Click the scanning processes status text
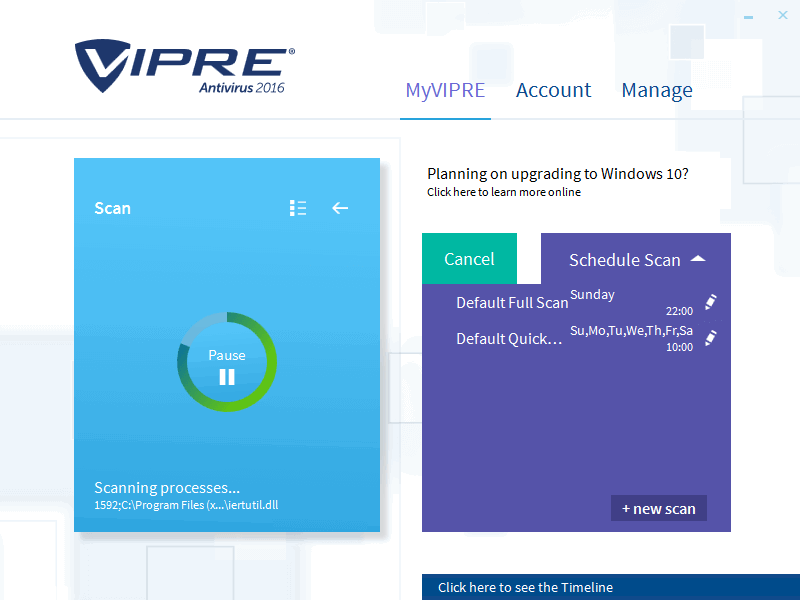 pyautogui.click(x=165, y=488)
